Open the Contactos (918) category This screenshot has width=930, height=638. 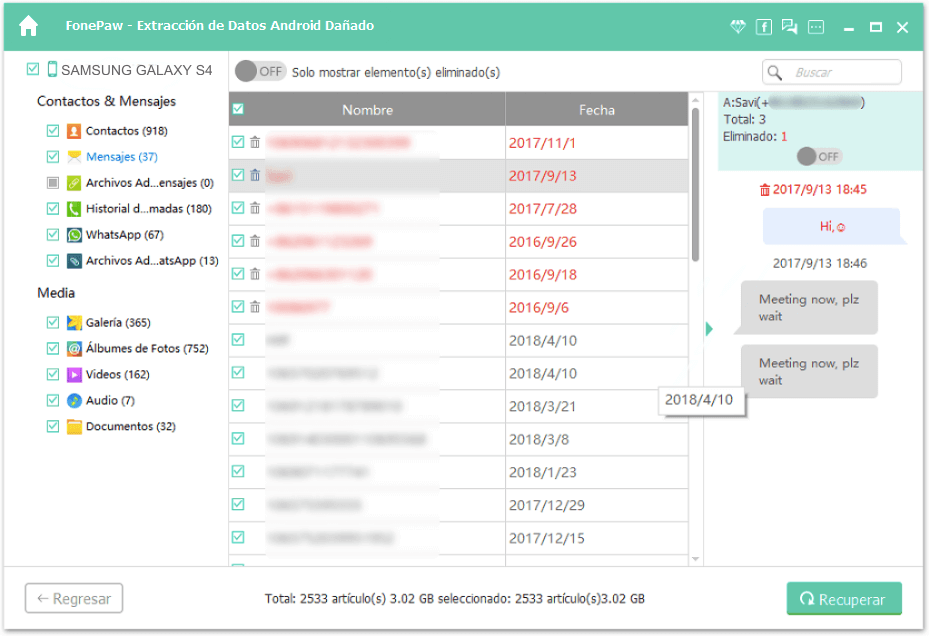tap(126, 131)
